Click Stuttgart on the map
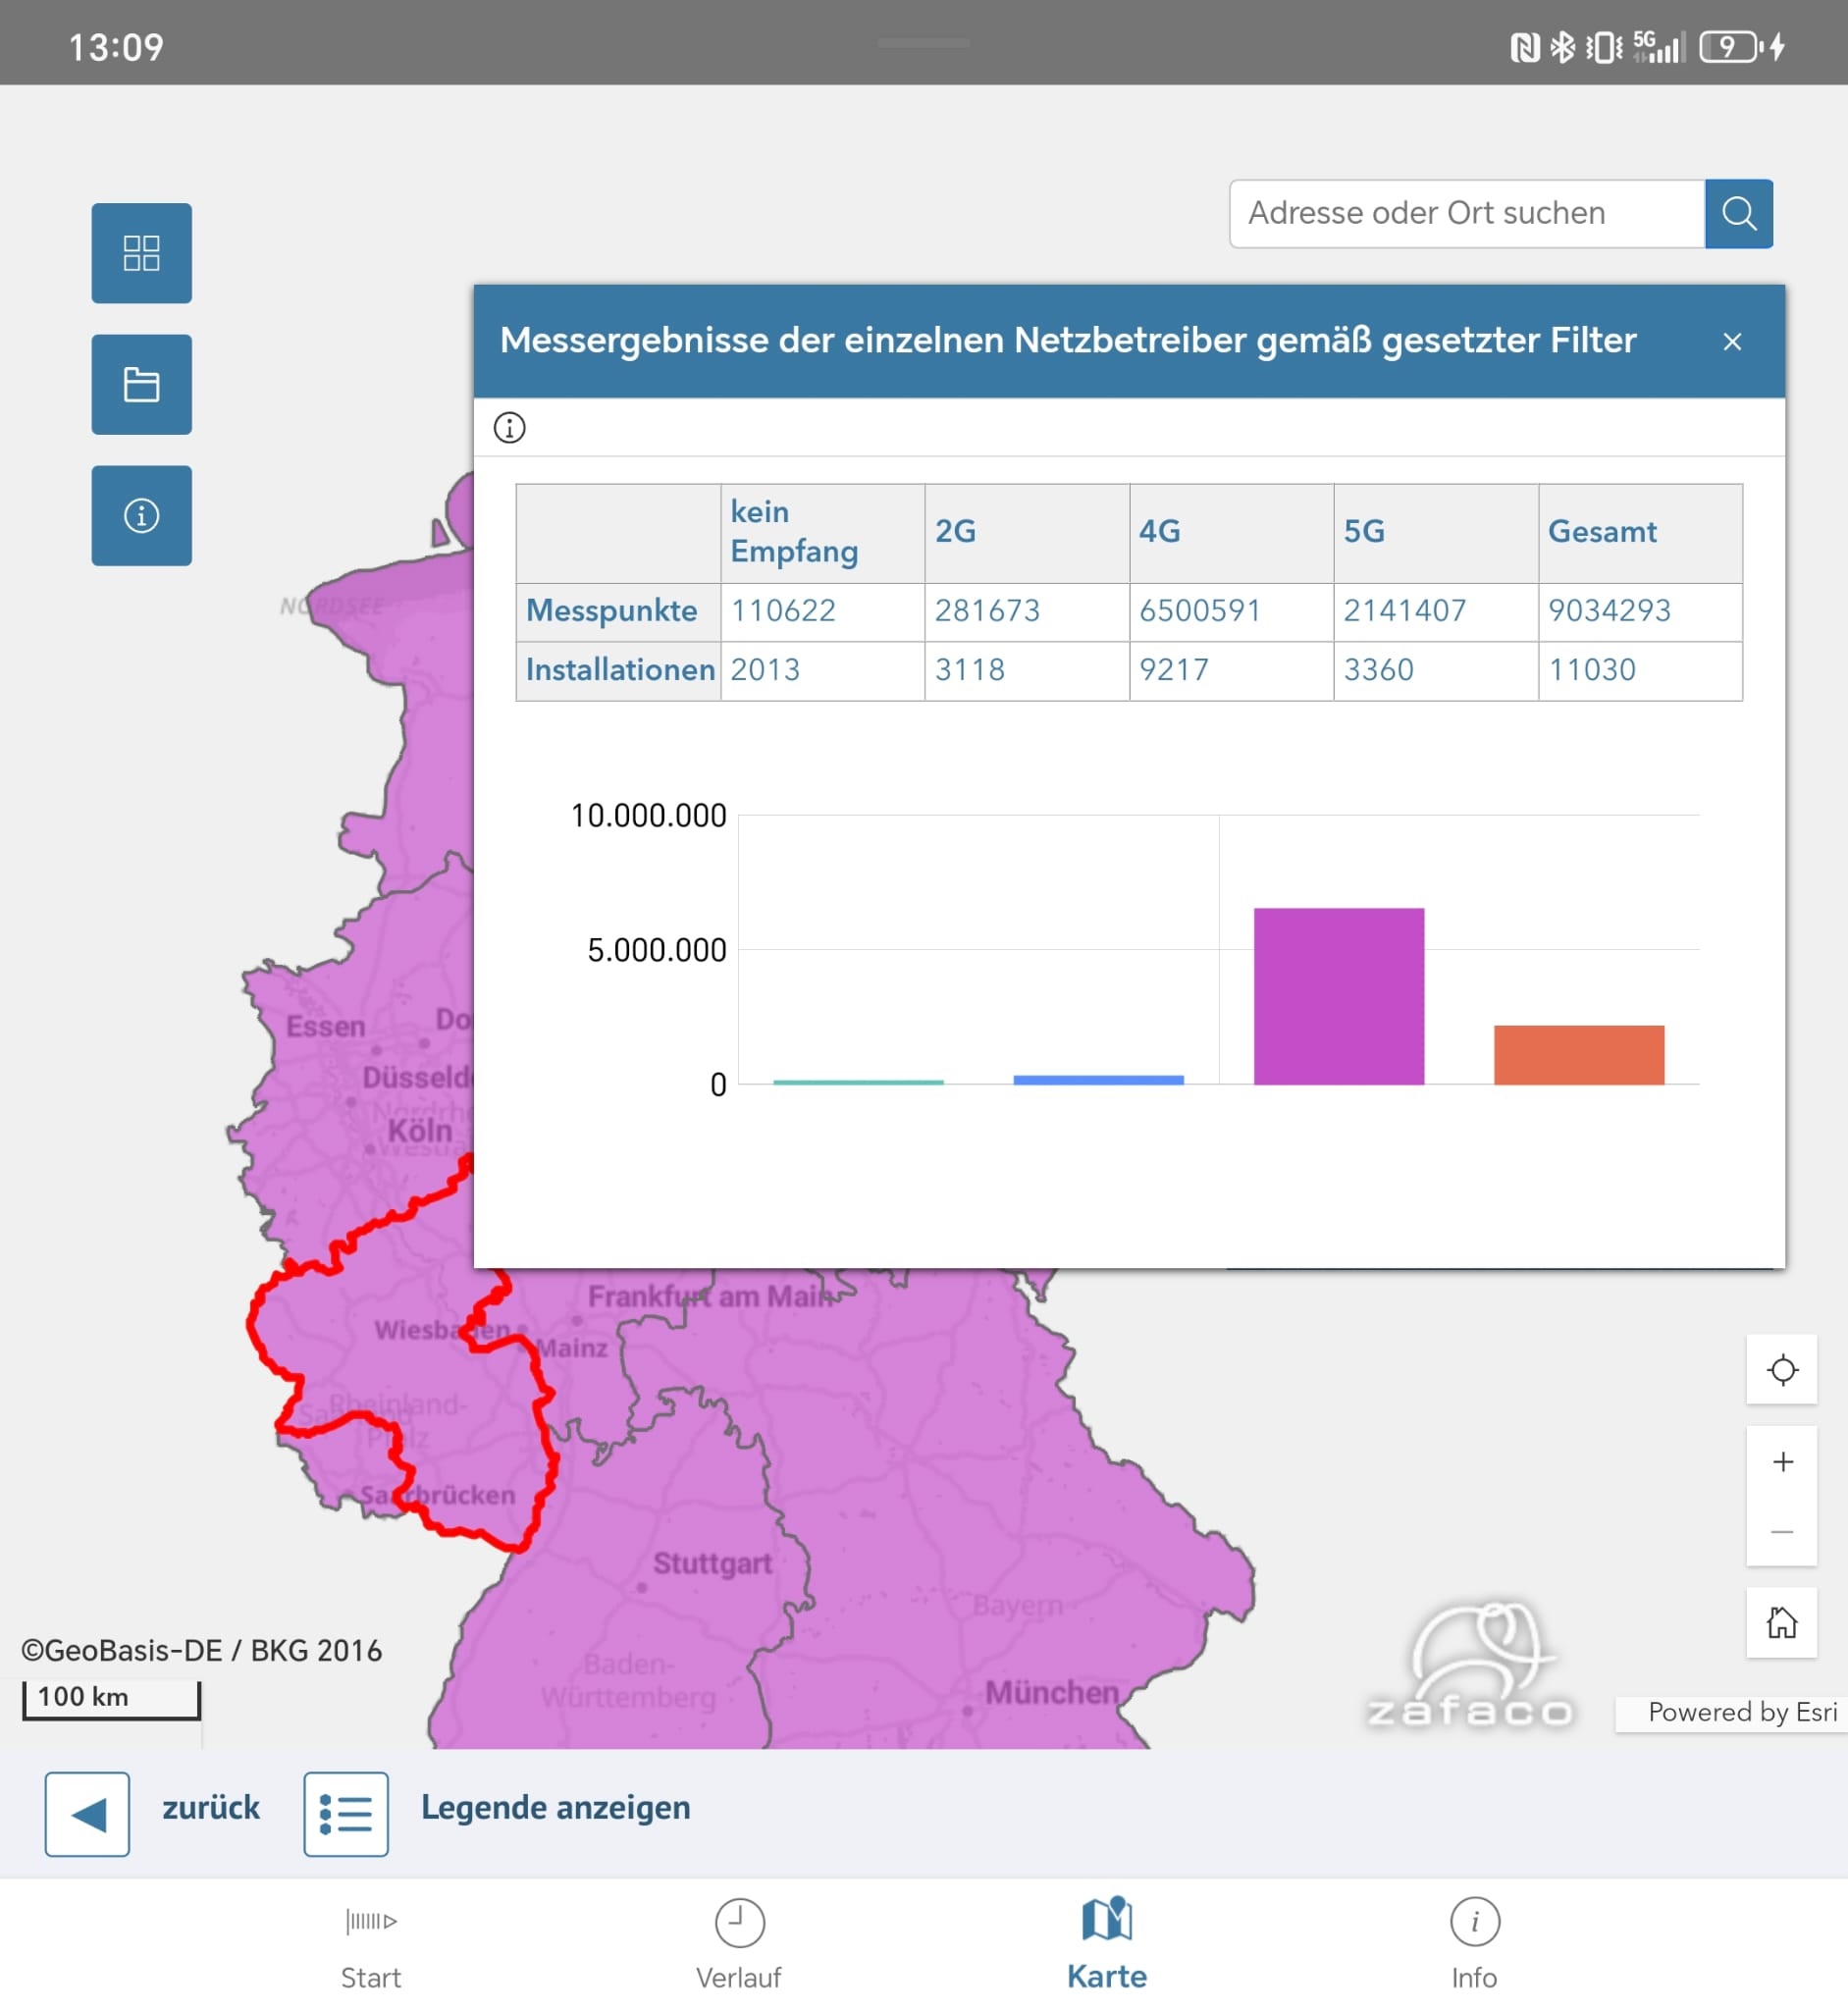The image size is (1848, 2010). [x=712, y=1563]
